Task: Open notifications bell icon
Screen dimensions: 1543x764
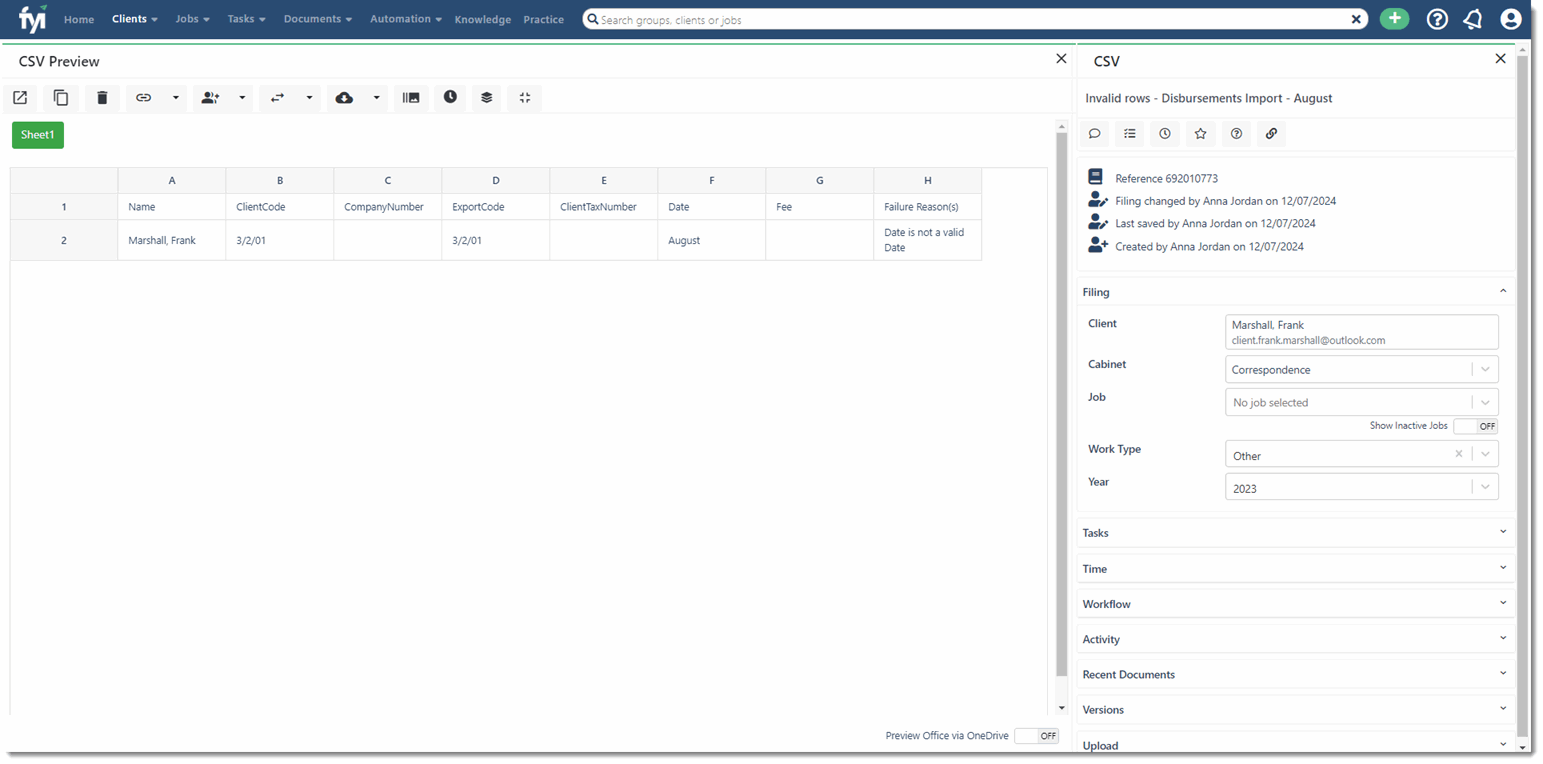Action: (x=1472, y=19)
